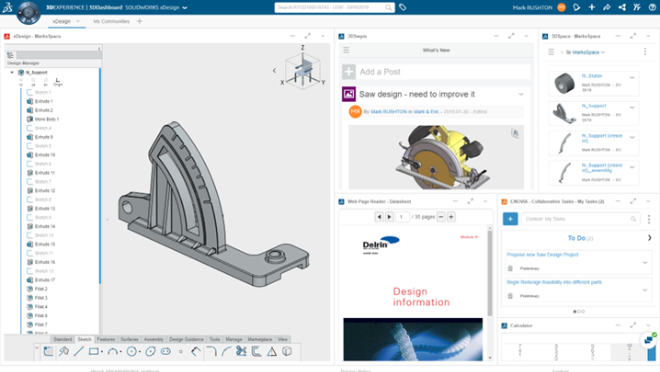The height and width of the screenshot is (372, 660).
Task: Select the Slot sketch tool
Action: (166, 351)
